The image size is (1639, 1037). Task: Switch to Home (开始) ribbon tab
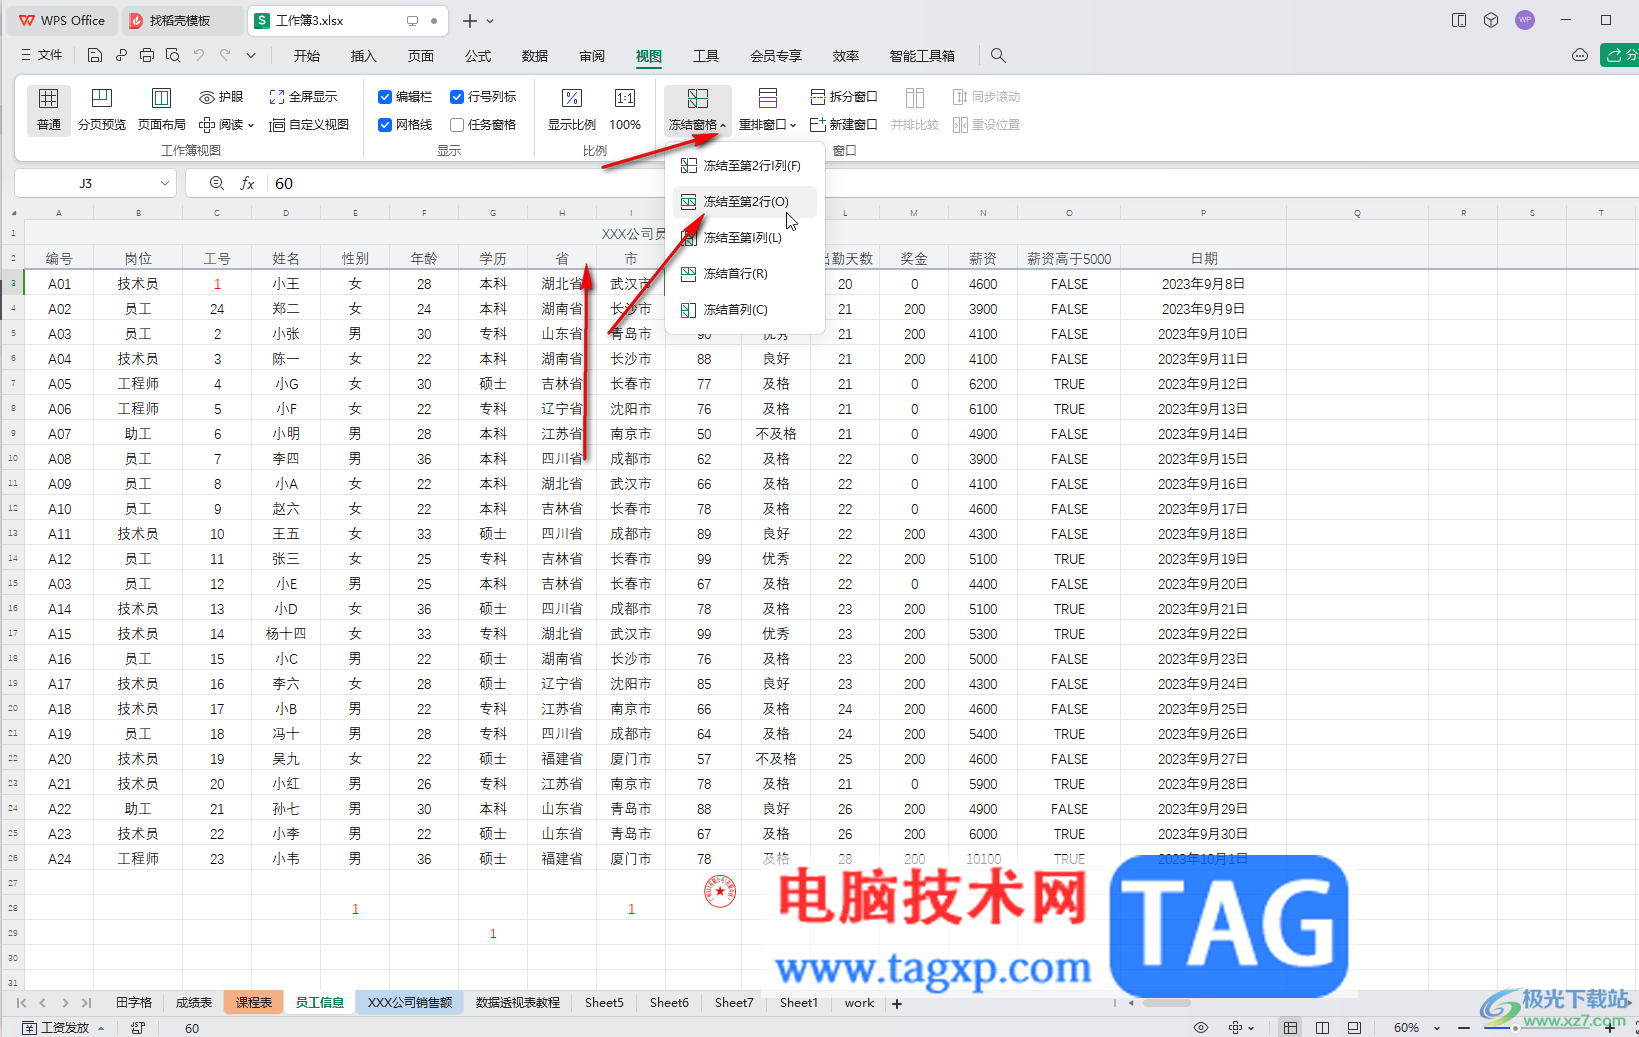pos(307,56)
